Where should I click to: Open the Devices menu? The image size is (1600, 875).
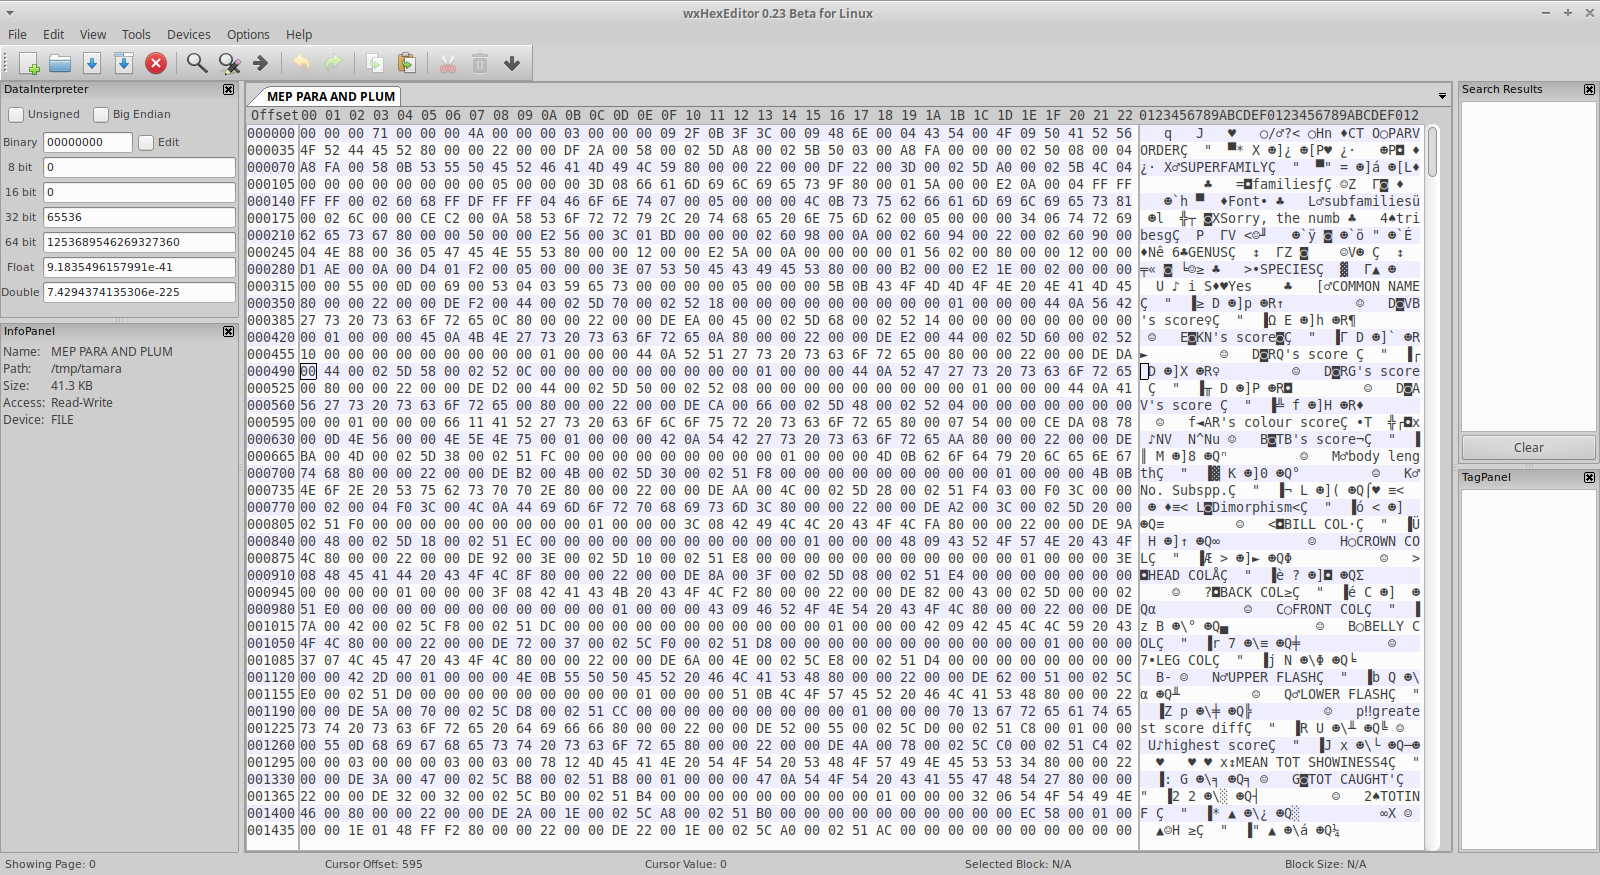point(189,34)
